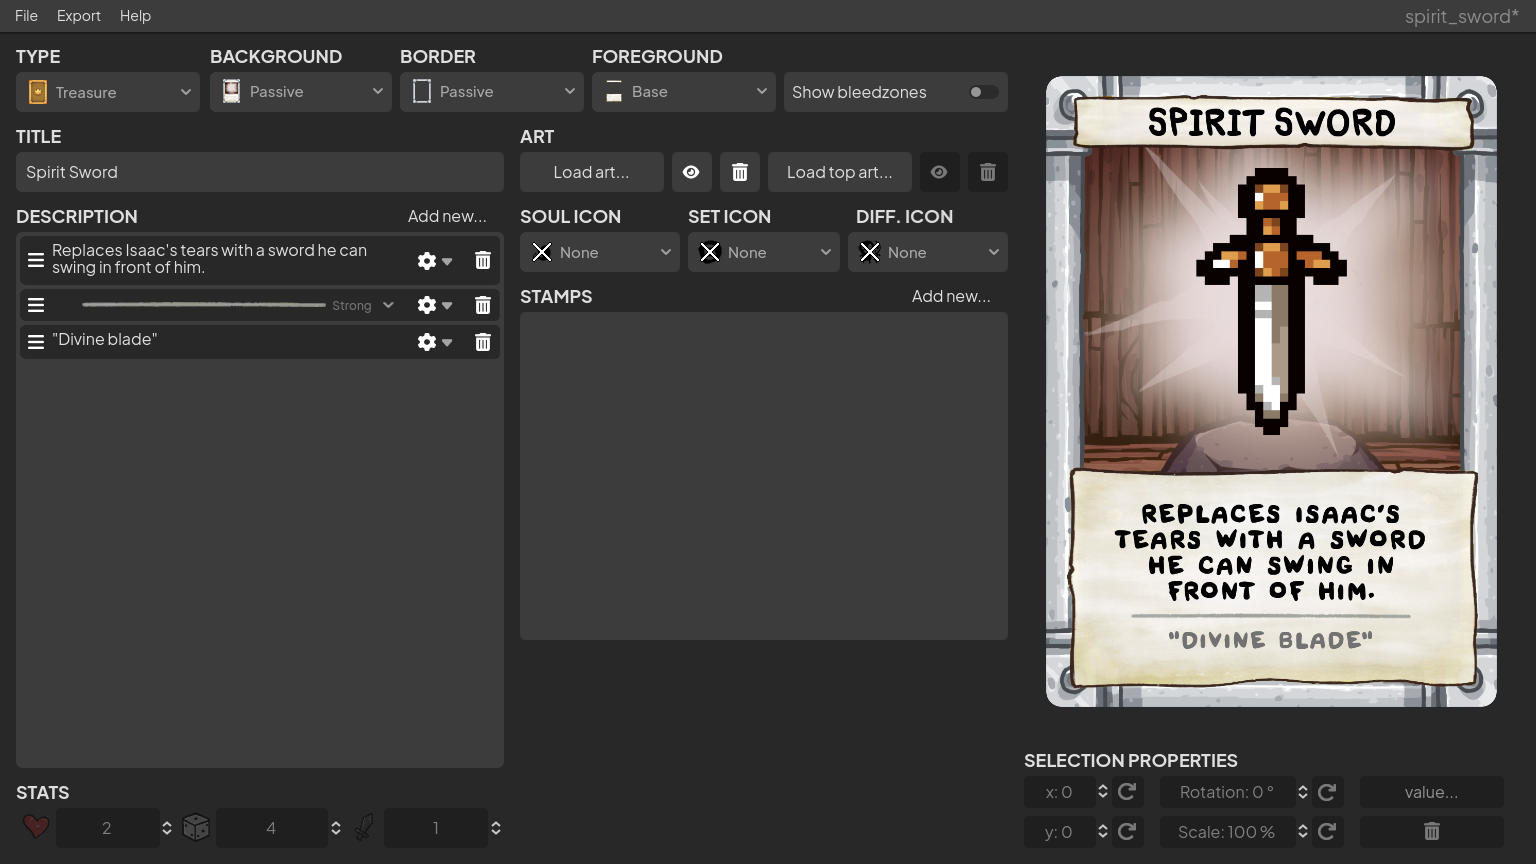Click the dice stat field showing 4
The width and height of the screenshot is (1536, 864).
pos(271,828)
